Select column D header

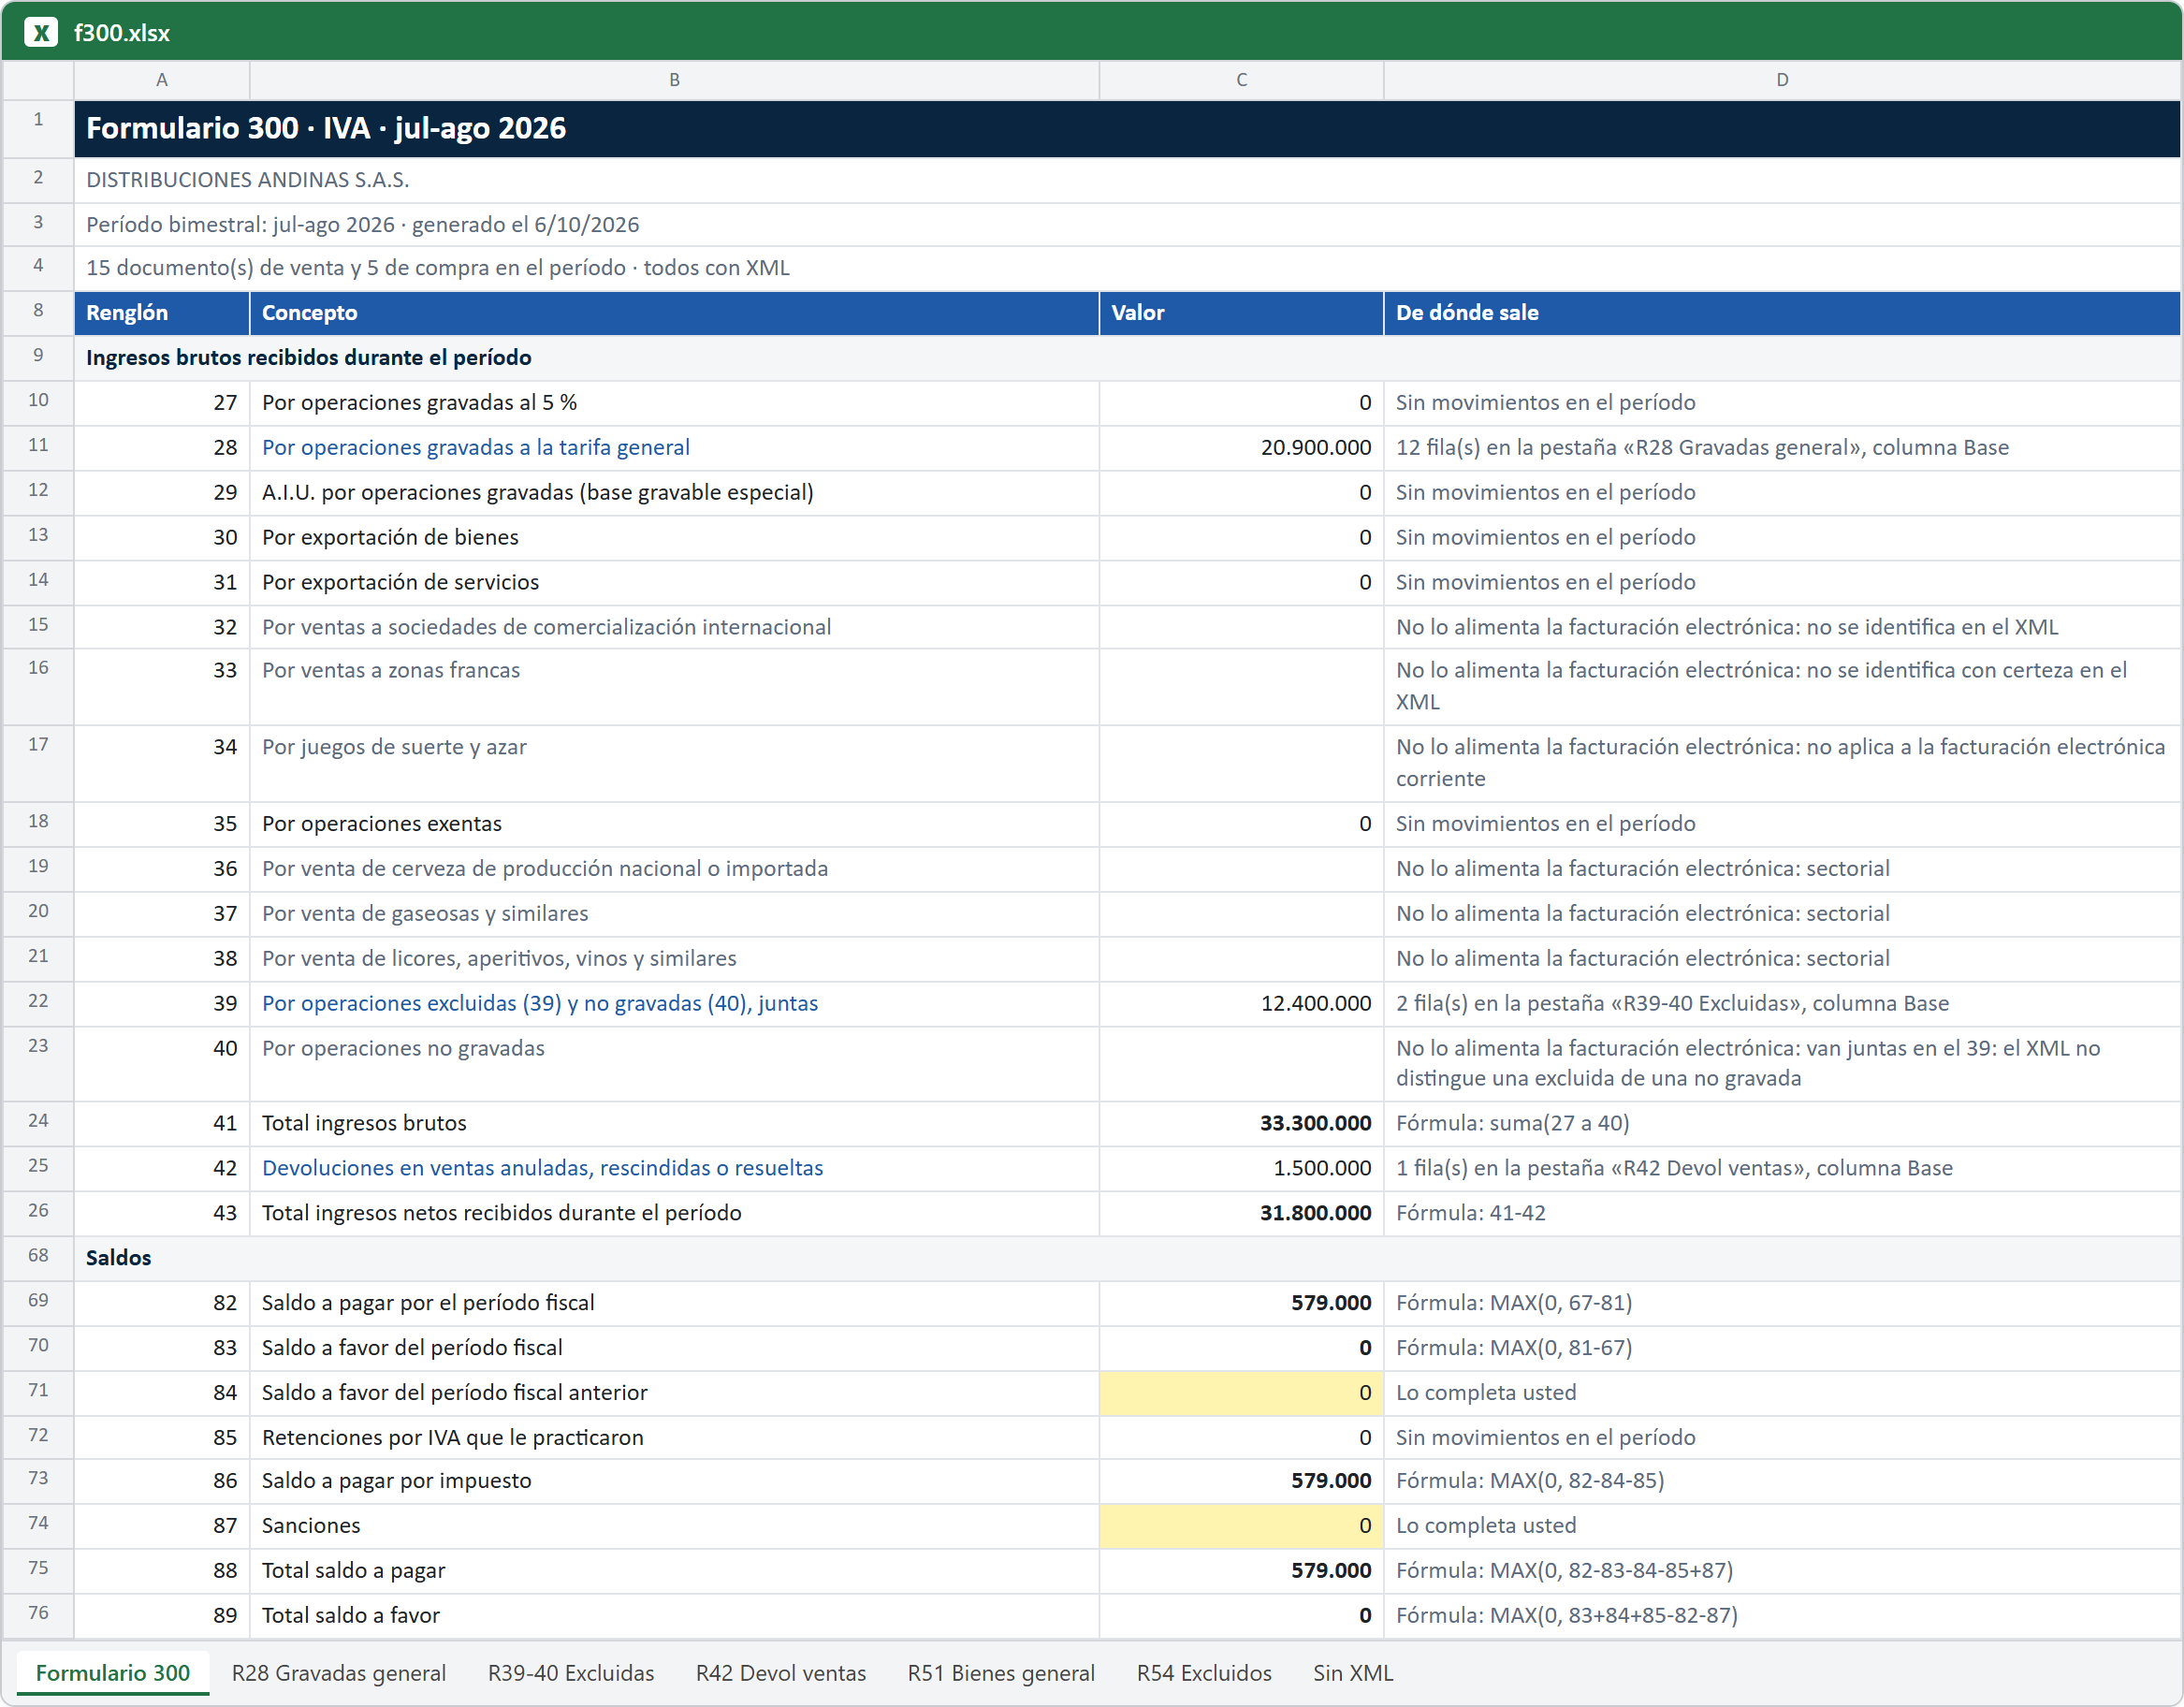1782,80
